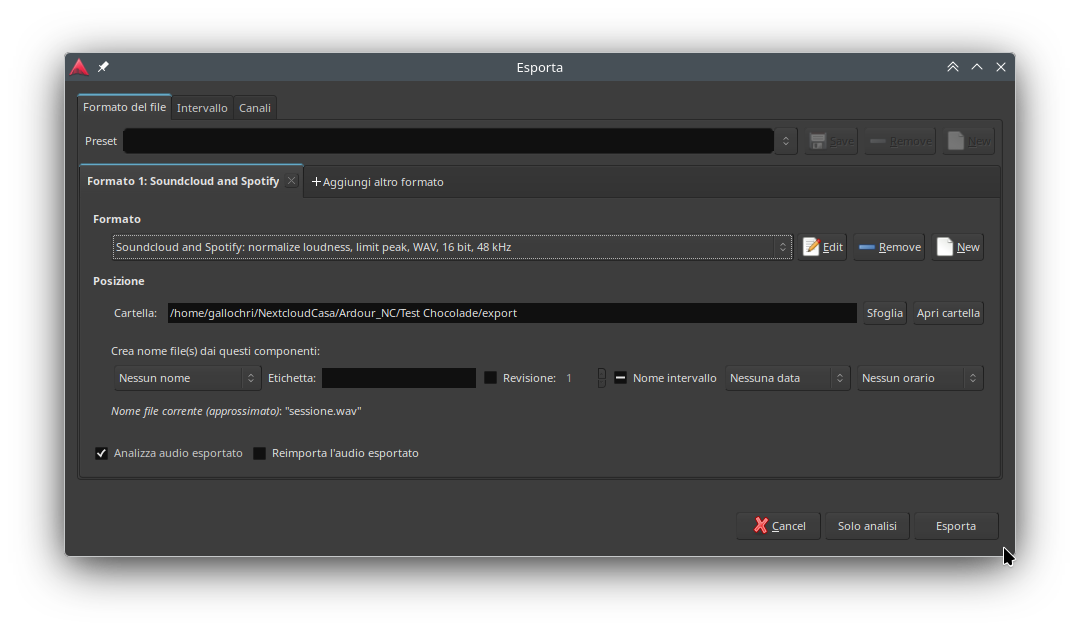The image size is (1080, 633).
Task: Uncheck Analizza audio esportato
Action: click(x=101, y=453)
